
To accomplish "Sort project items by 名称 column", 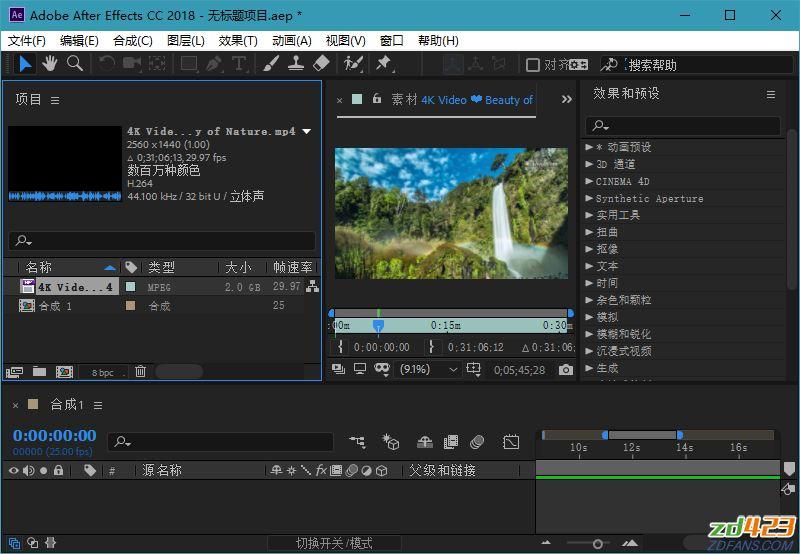I will [x=39, y=267].
